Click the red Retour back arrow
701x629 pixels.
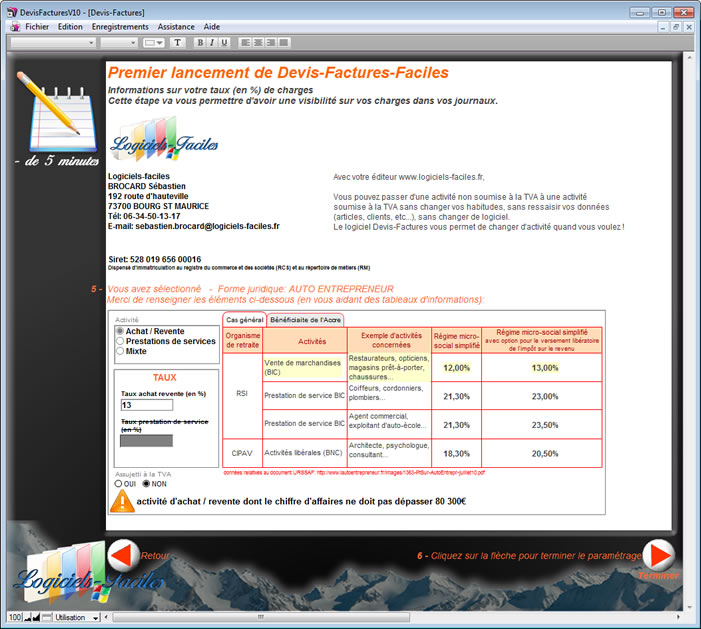[x=122, y=555]
